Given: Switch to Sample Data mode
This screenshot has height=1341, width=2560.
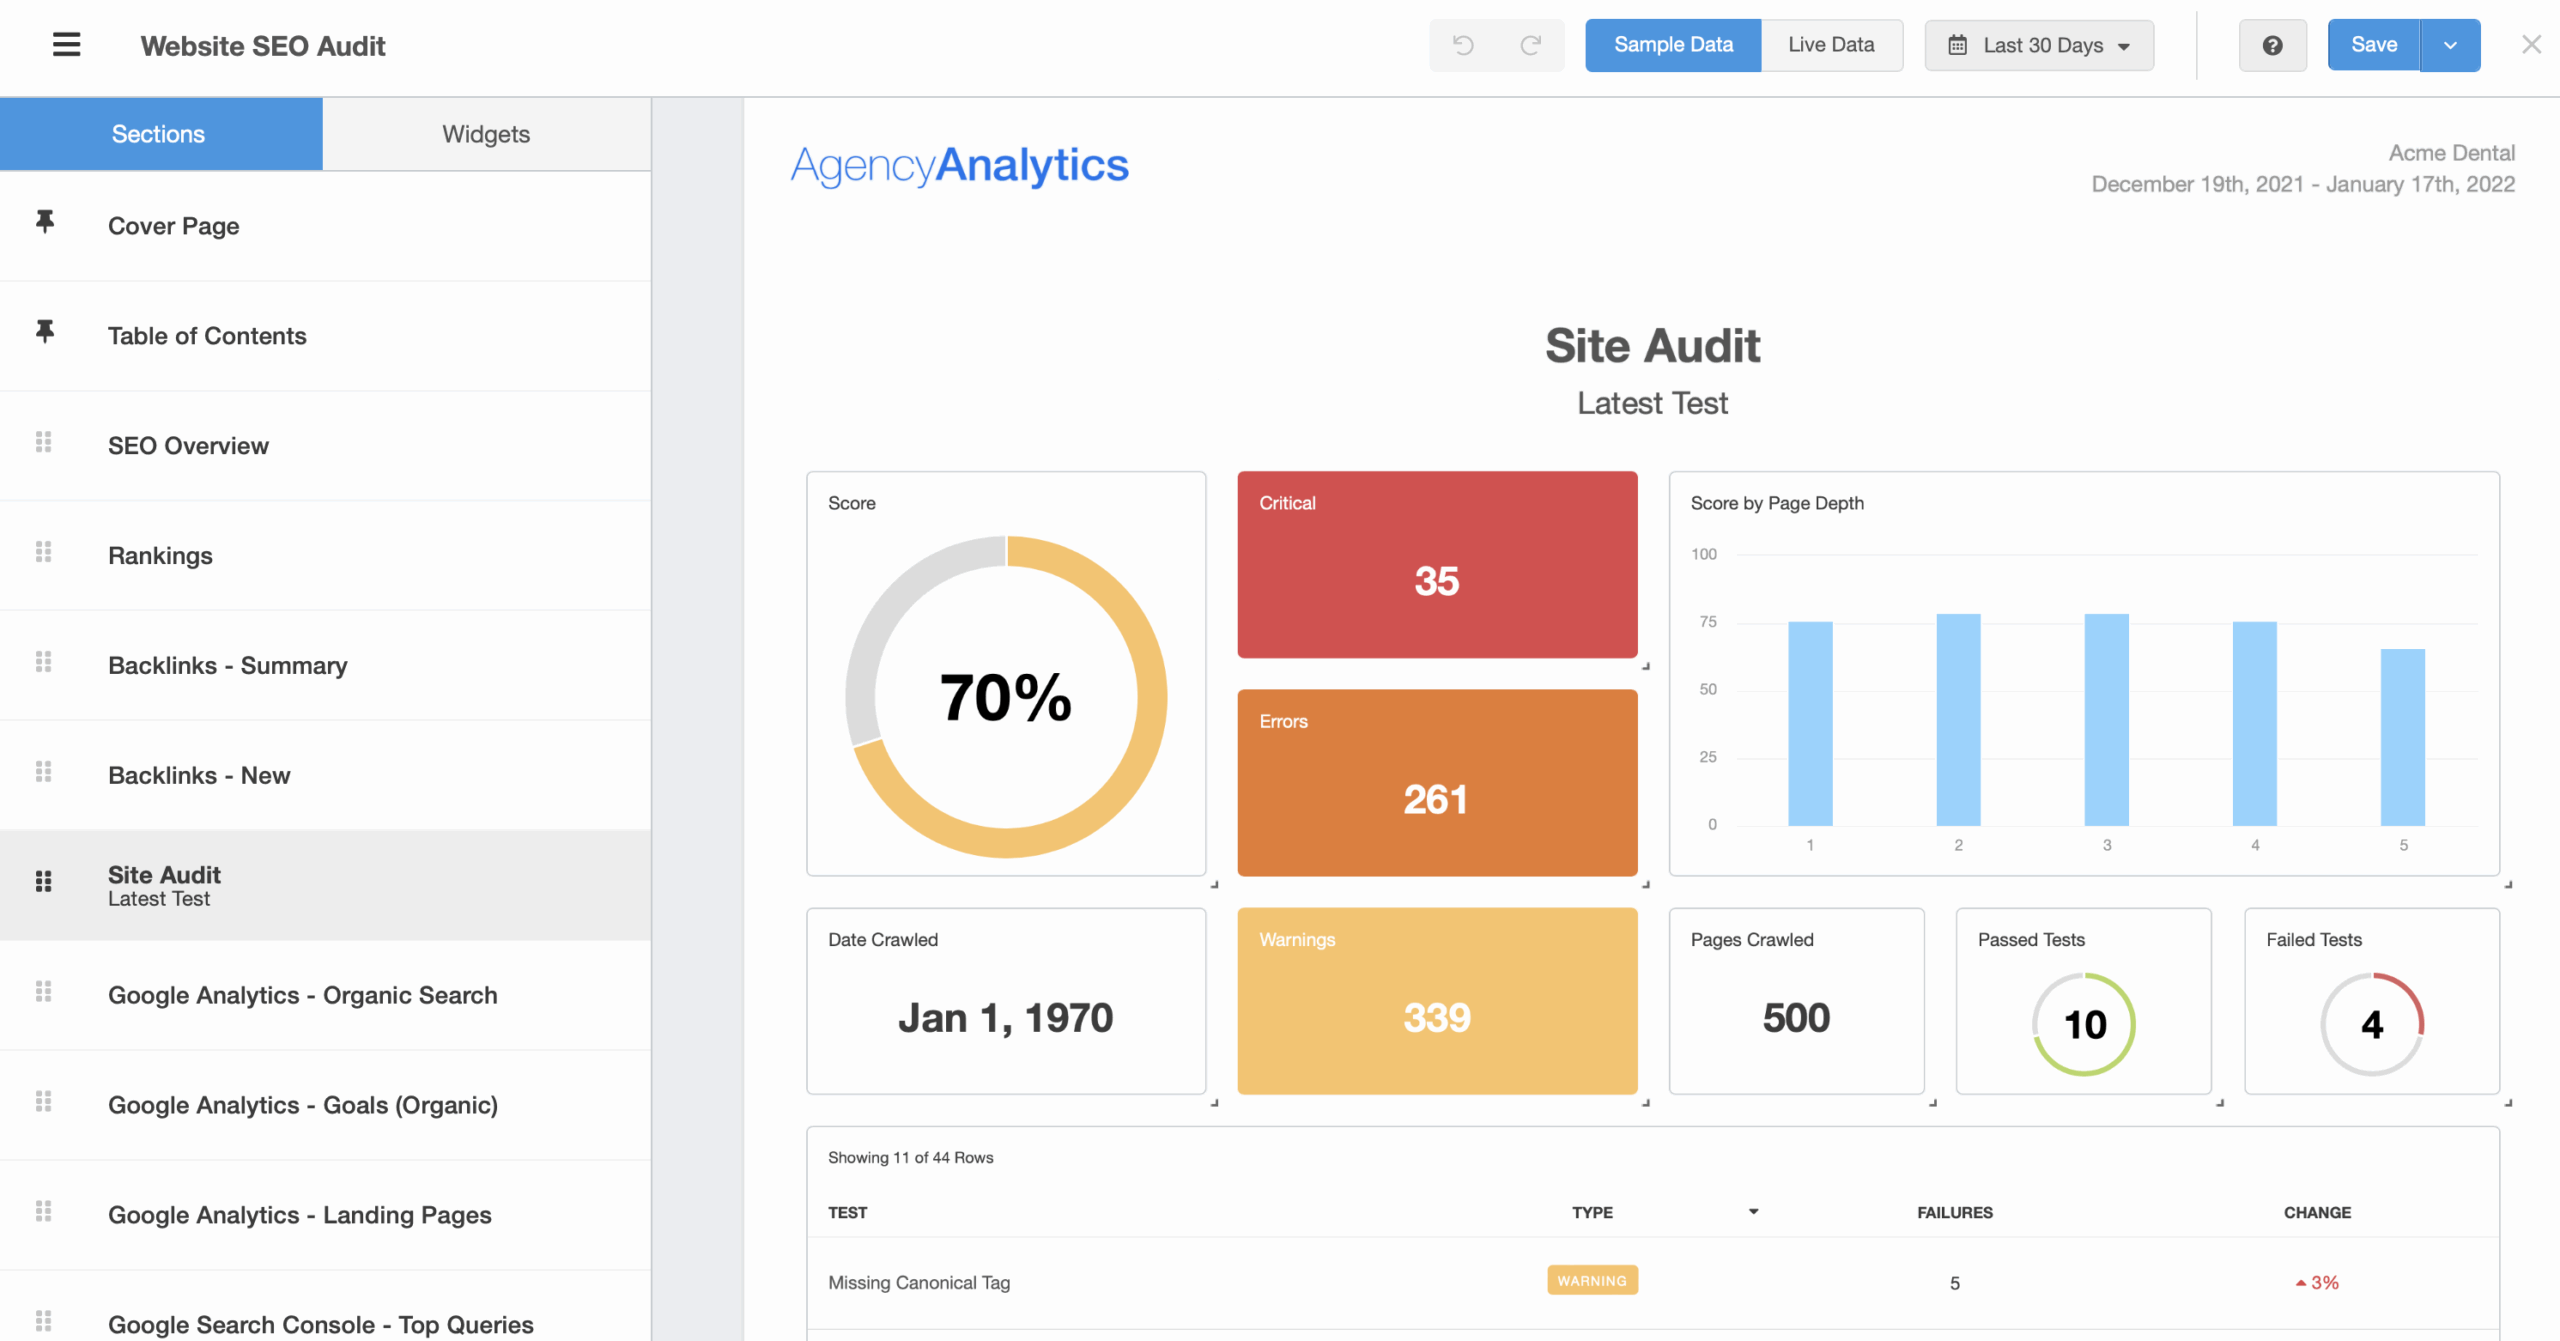Looking at the screenshot, I should coord(1672,45).
